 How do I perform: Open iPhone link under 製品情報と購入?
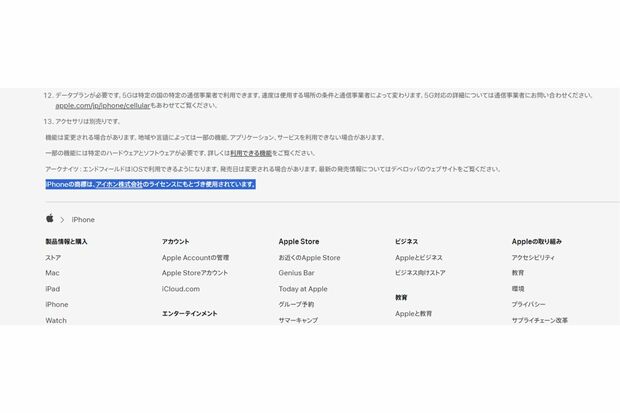pyautogui.click(x=57, y=305)
